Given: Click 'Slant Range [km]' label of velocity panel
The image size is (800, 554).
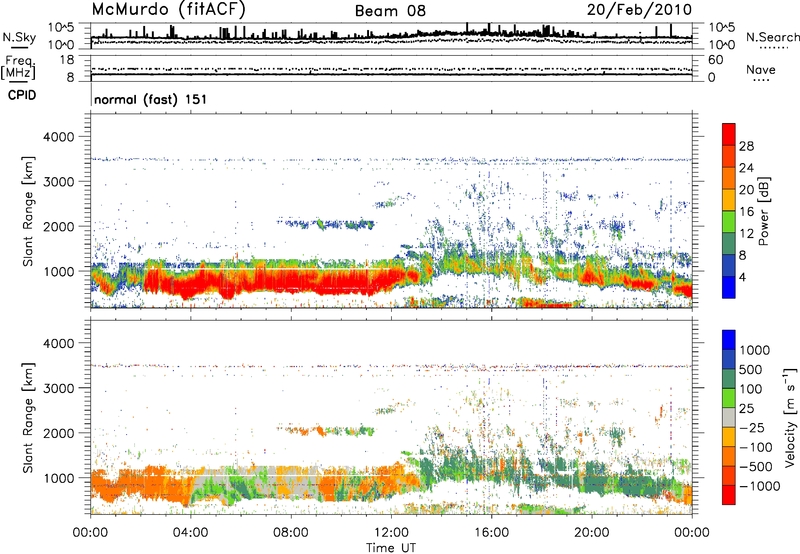Looking at the screenshot, I should 28,417.
